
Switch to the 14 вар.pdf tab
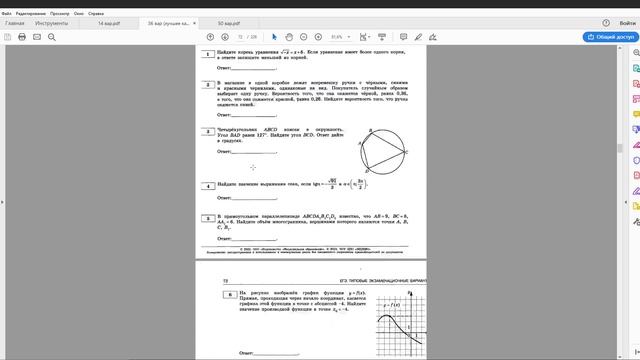pos(109,23)
